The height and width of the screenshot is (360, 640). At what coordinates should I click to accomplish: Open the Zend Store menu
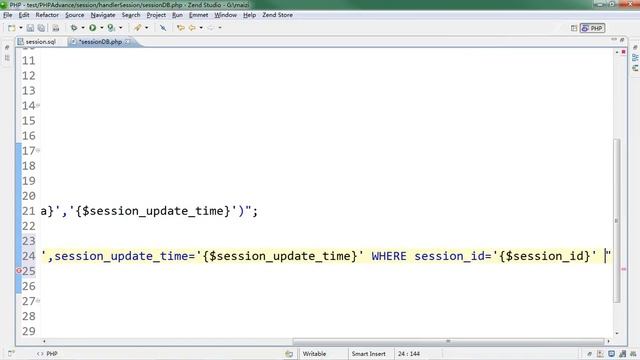click(x=277, y=15)
